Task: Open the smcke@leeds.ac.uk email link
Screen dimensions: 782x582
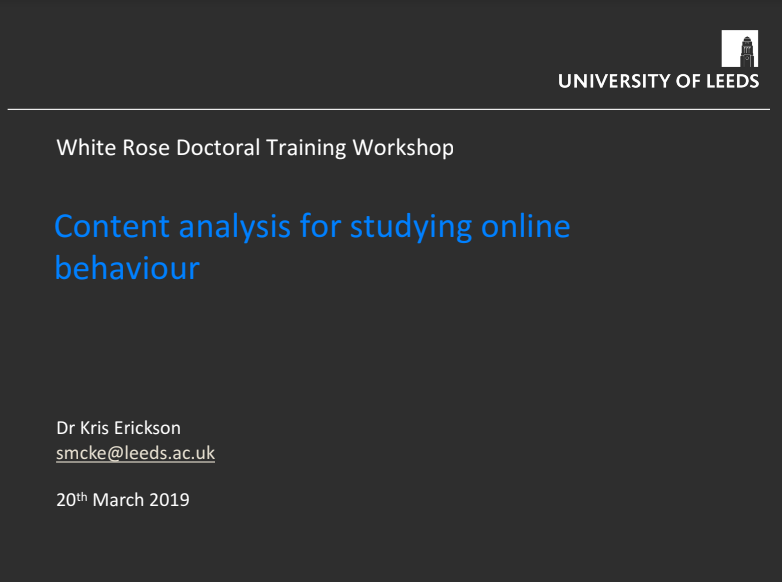Action: [136, 453]
